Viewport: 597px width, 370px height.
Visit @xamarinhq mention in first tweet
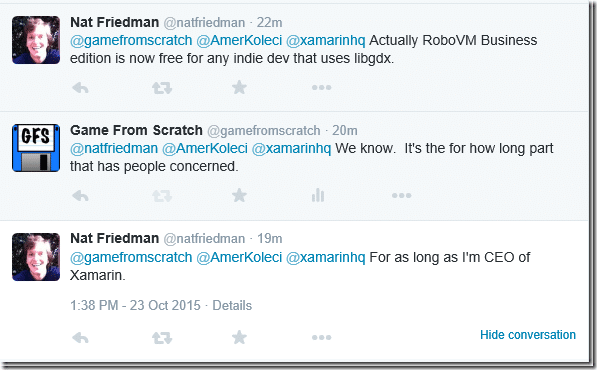pyautogui.click(x=326, y=40)
